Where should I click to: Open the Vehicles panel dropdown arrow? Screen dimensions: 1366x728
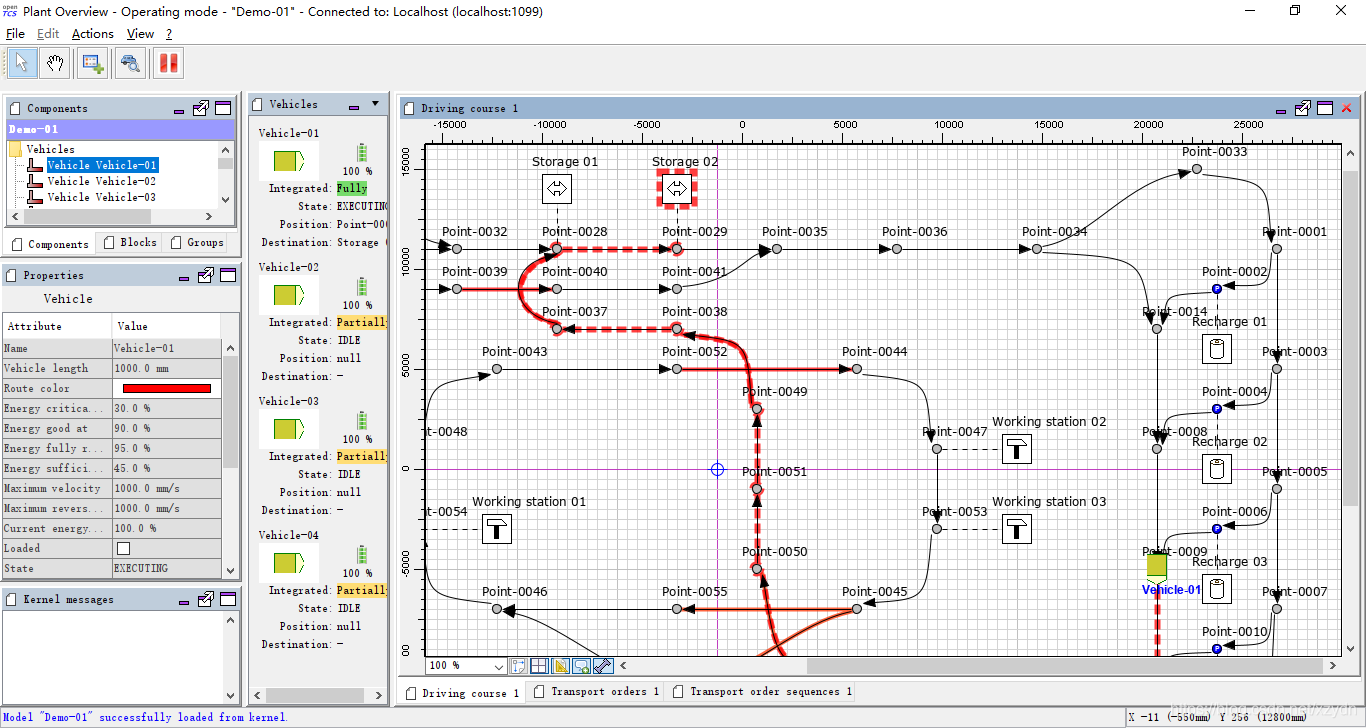tap(376, 104)
